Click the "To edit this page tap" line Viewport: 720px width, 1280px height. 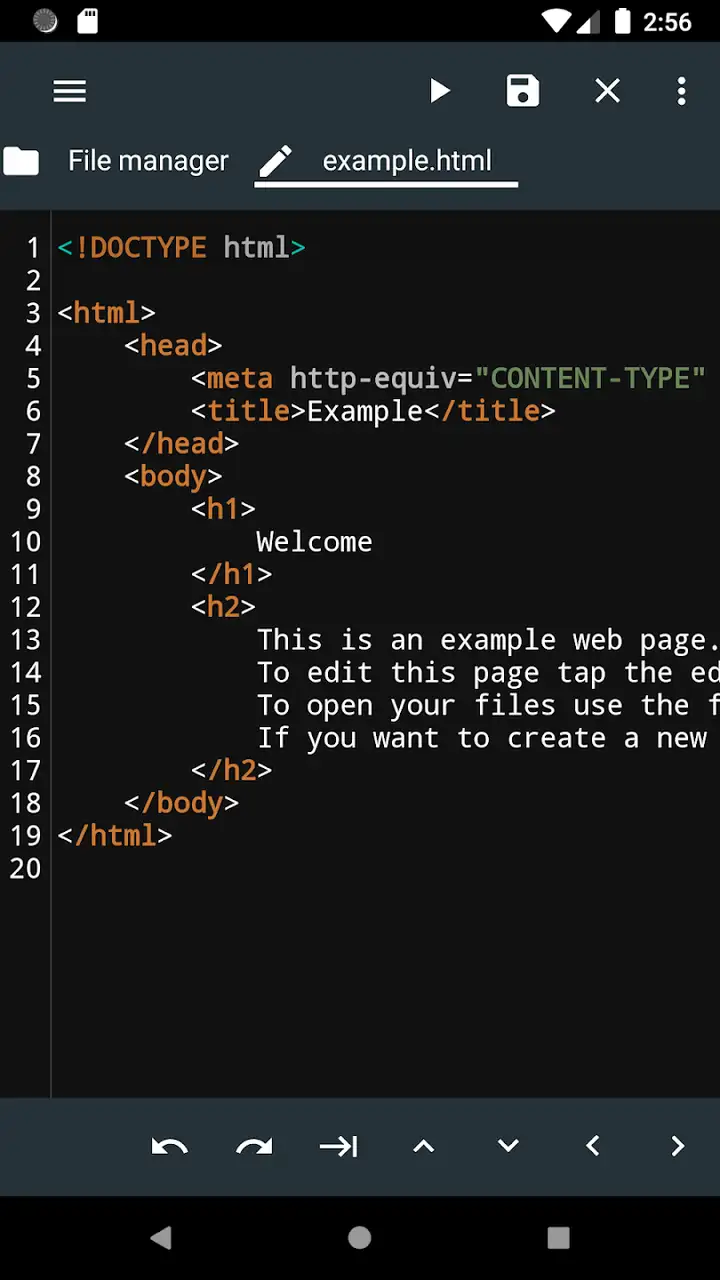pos(488,673)
